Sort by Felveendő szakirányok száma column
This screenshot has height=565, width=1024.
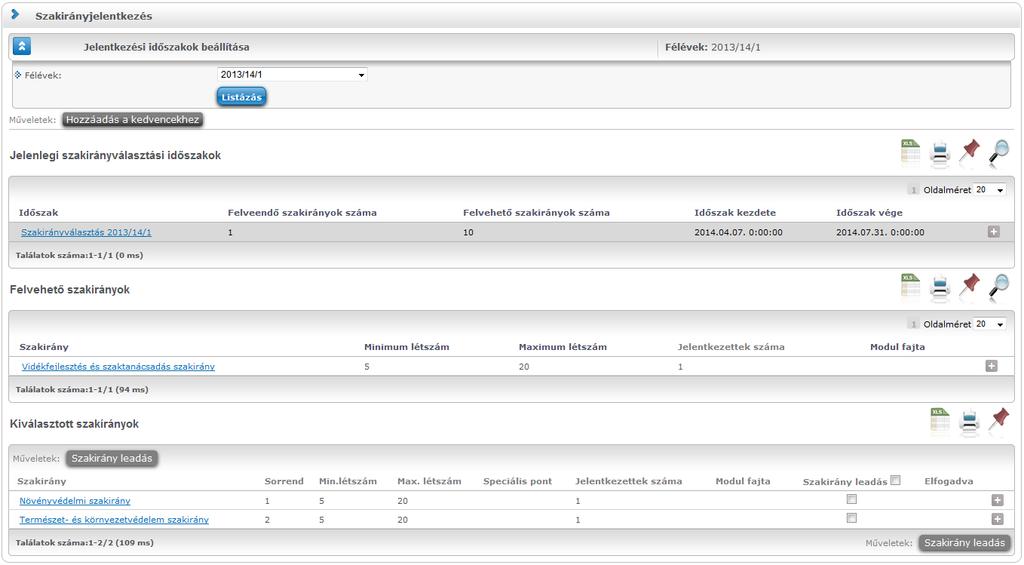coord(302,212)
